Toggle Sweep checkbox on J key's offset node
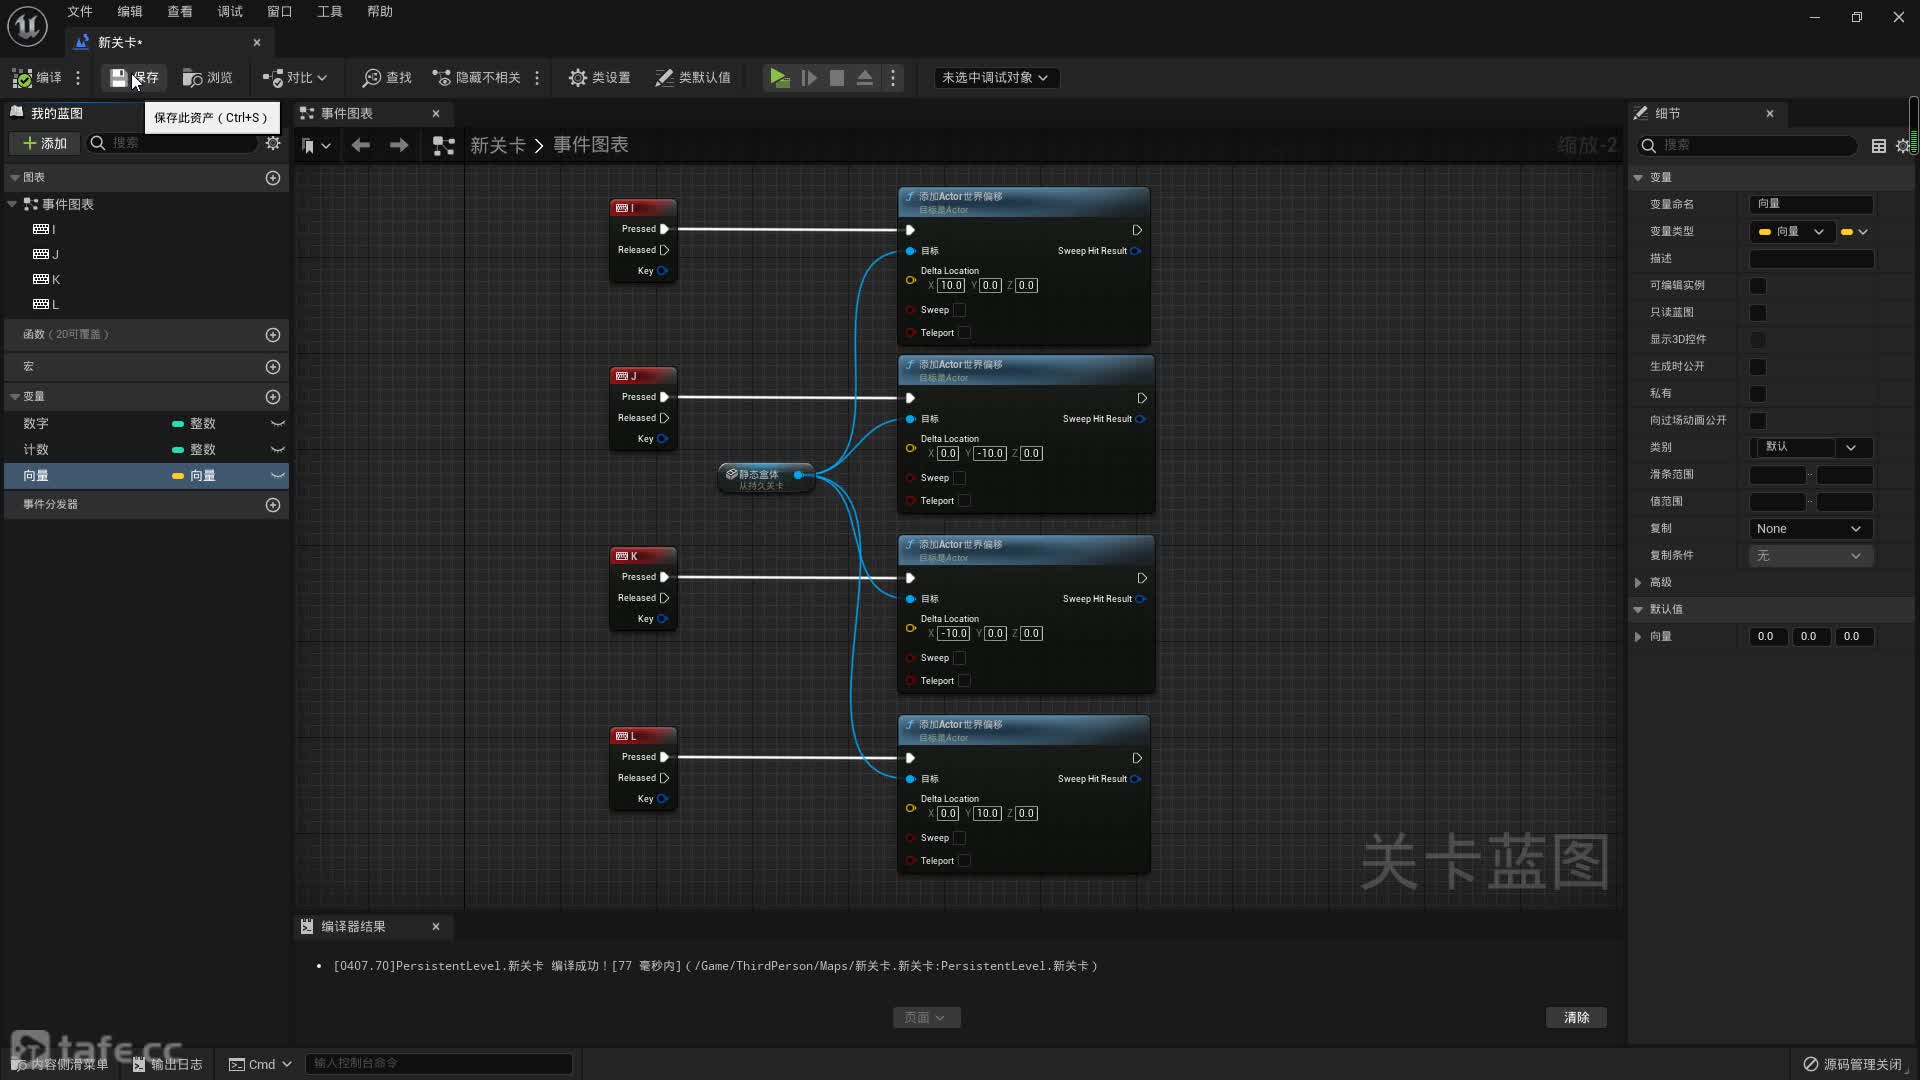Viewport: 1920px width, 1080px height. pyautogui.click(x=960, y=478)
